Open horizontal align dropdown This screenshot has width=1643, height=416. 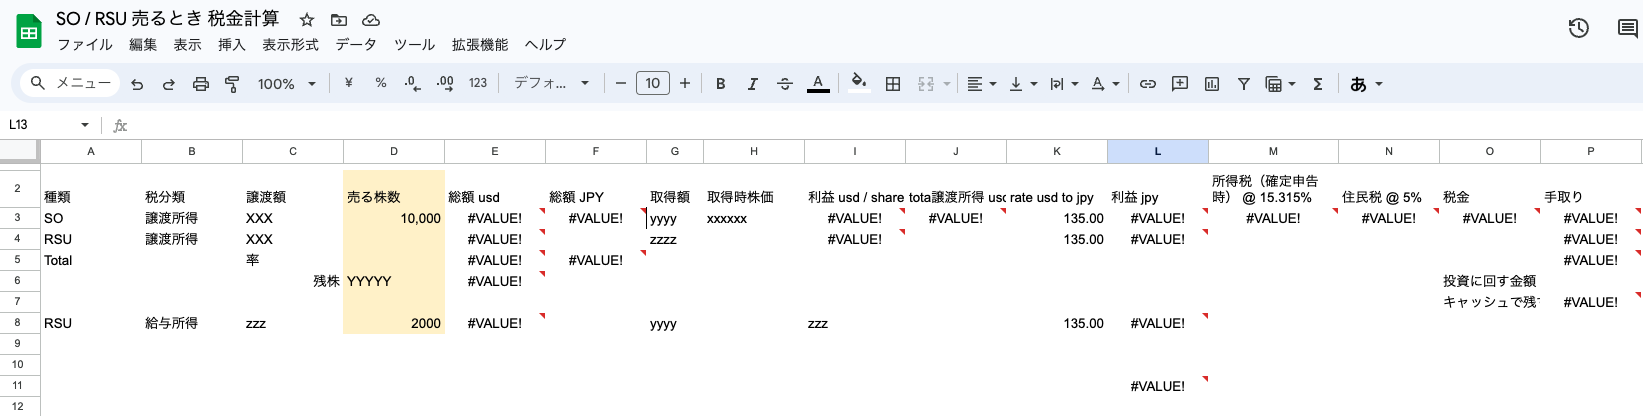tap(981, 84)
